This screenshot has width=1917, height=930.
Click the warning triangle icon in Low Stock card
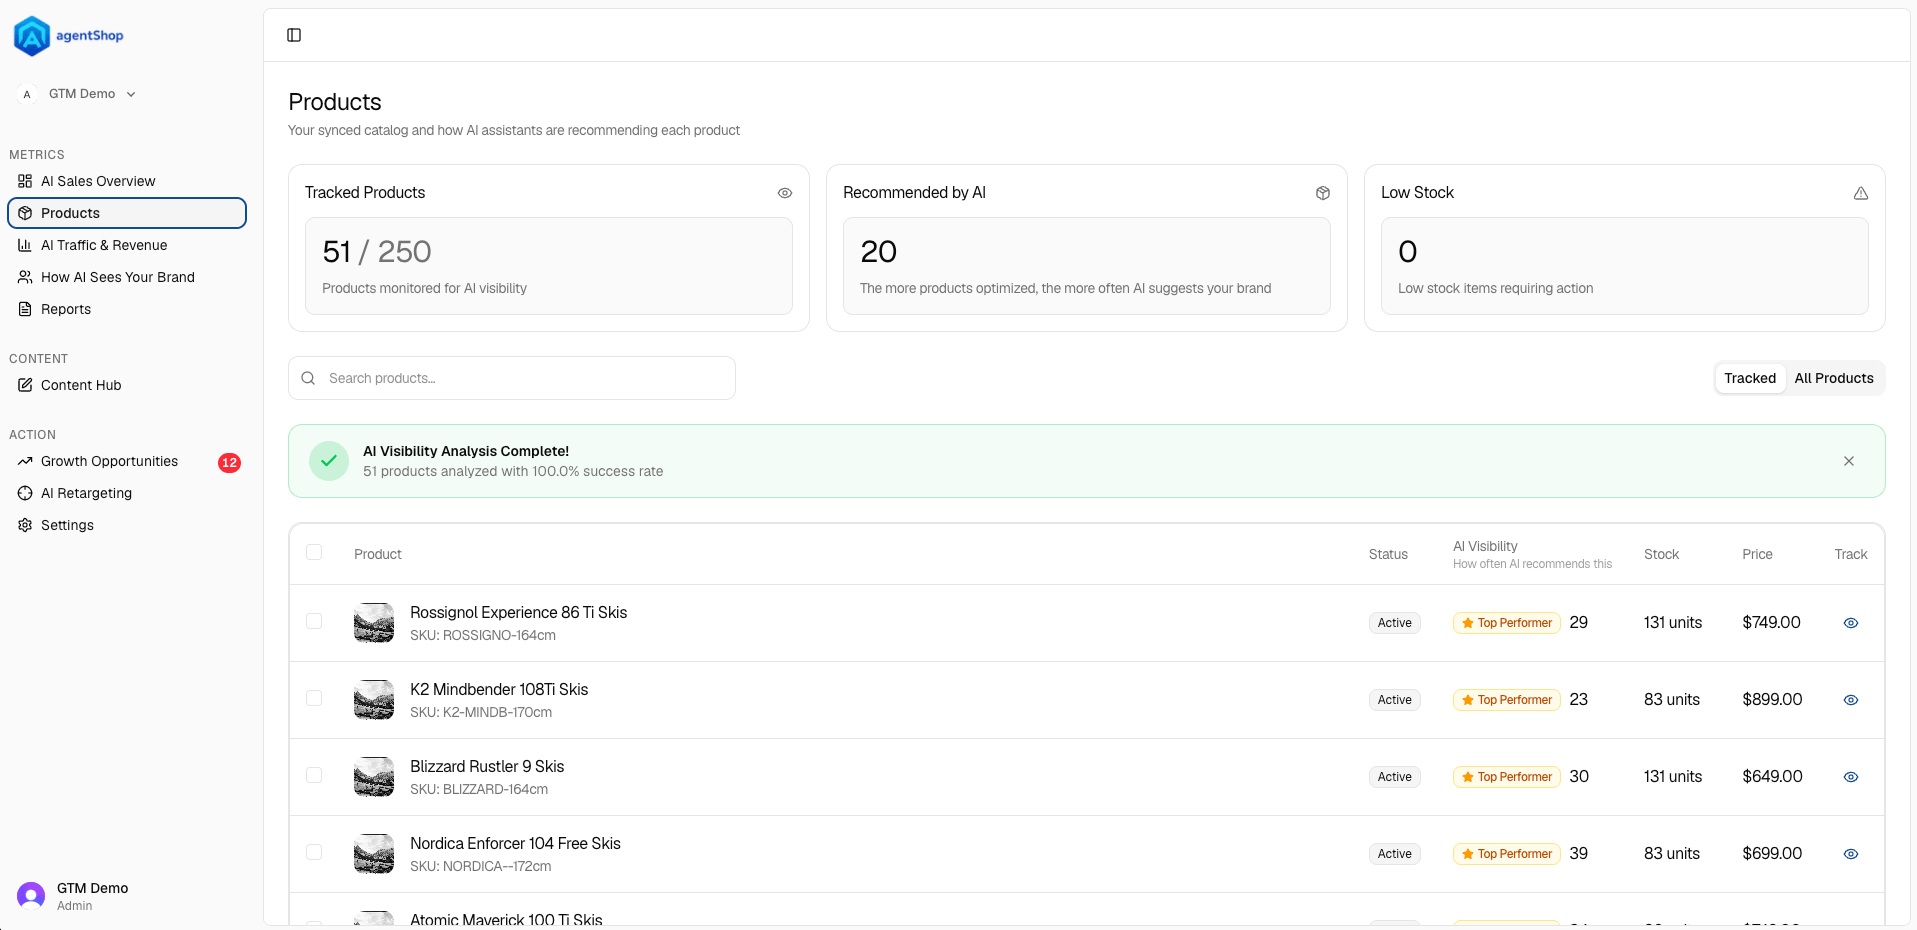click(1861, 193)
